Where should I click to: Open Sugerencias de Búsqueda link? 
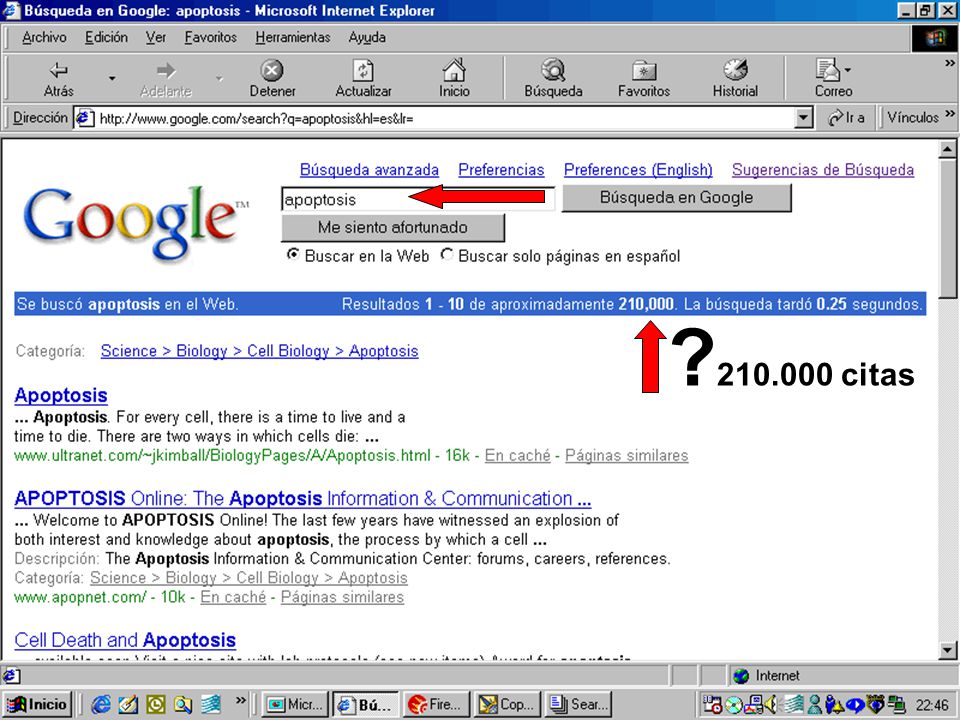point(823,170)
